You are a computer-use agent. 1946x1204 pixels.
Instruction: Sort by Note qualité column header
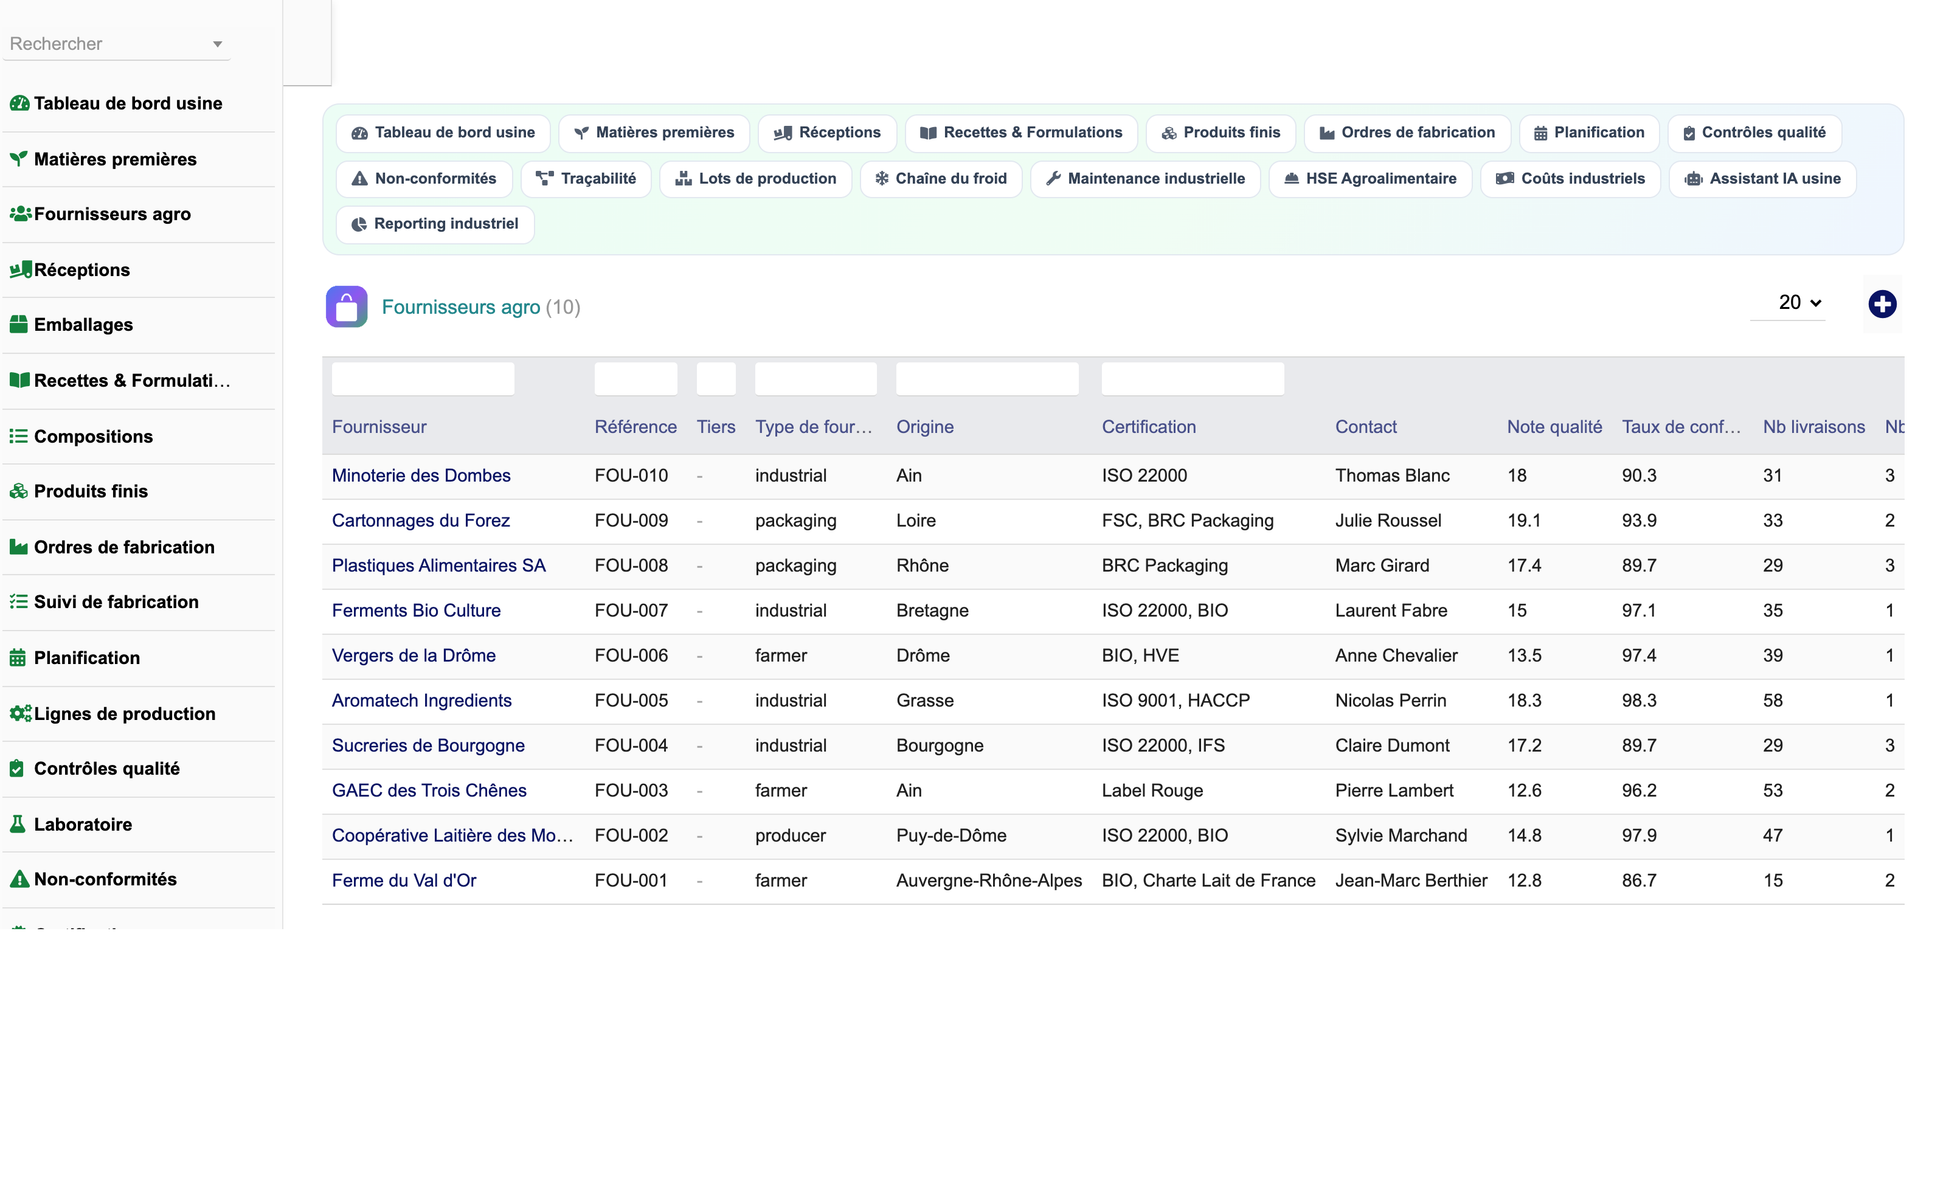click(1554, 427)
